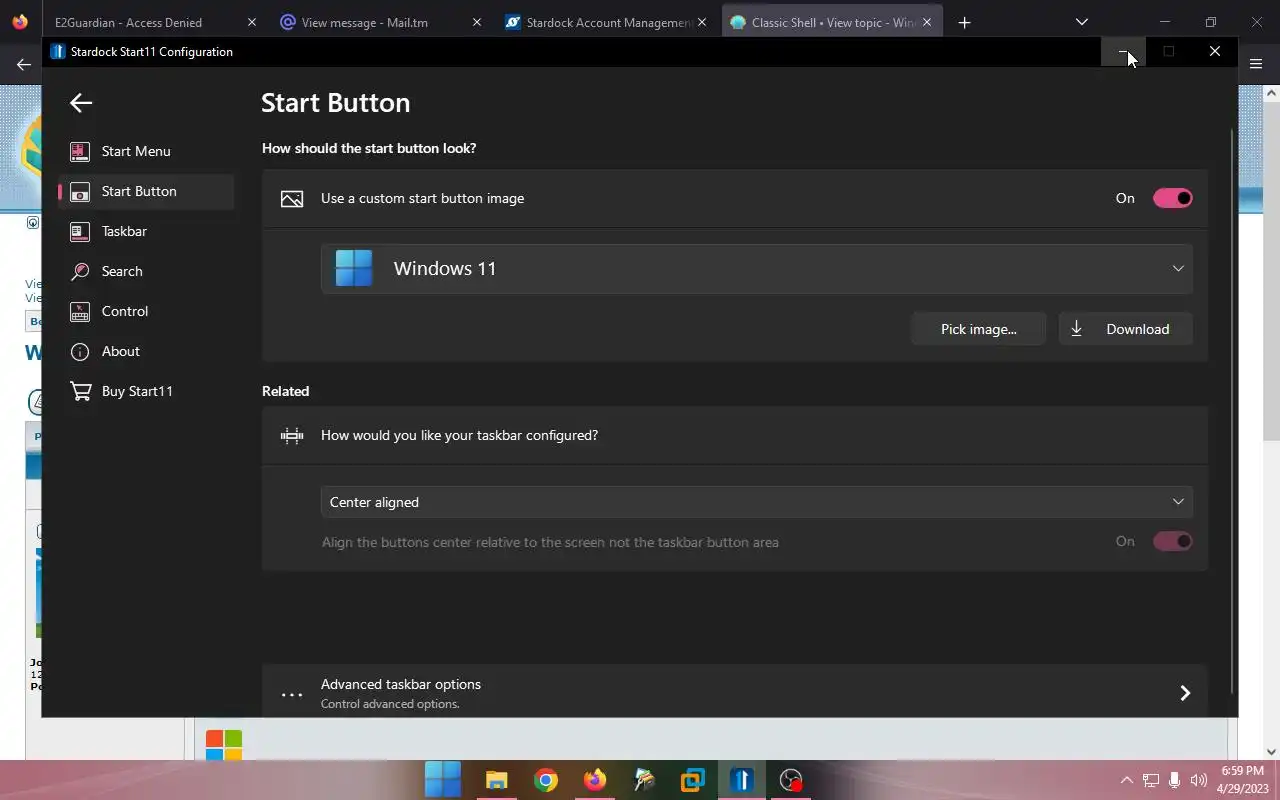Viewport: 1280px width, 800px height.
Task: Open the Search settings page
Action: [x=146, y=271]
